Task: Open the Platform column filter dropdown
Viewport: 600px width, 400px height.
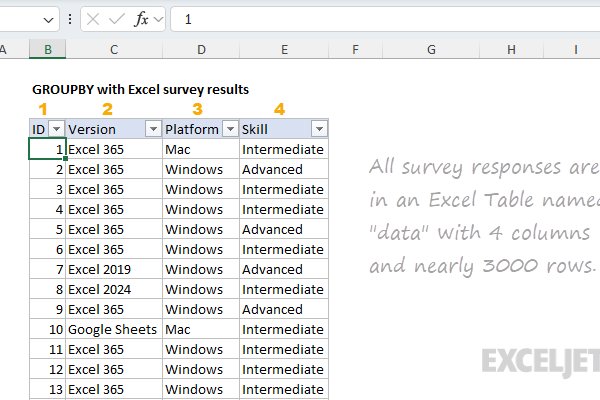Action: (230, 129)
